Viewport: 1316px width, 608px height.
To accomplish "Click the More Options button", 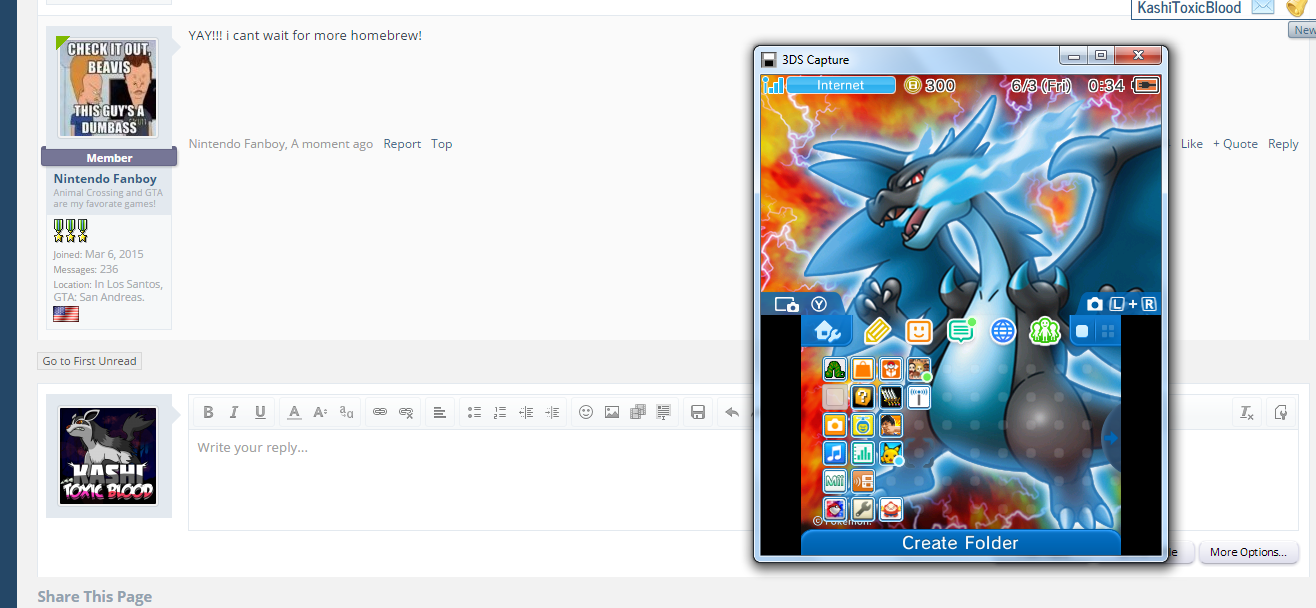I will (x=1249, y=552).
